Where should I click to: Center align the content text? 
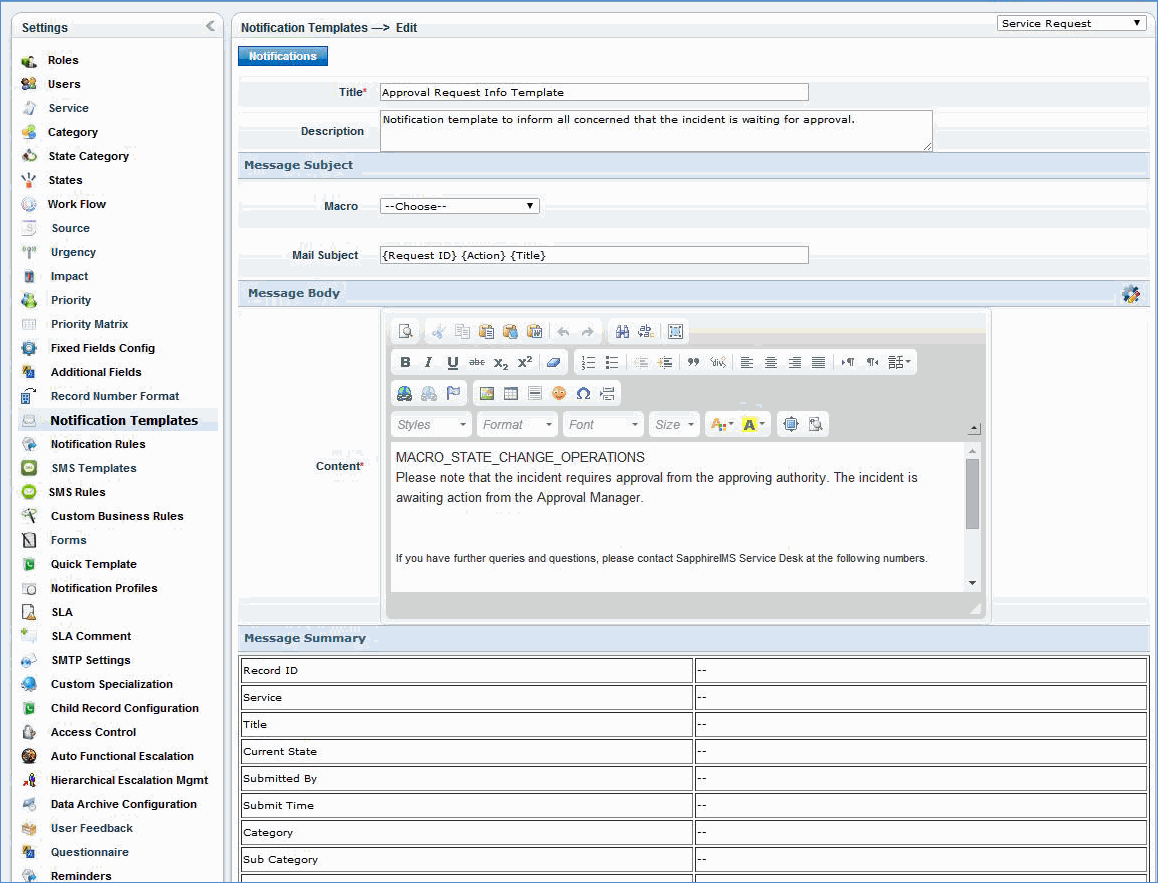771,362
